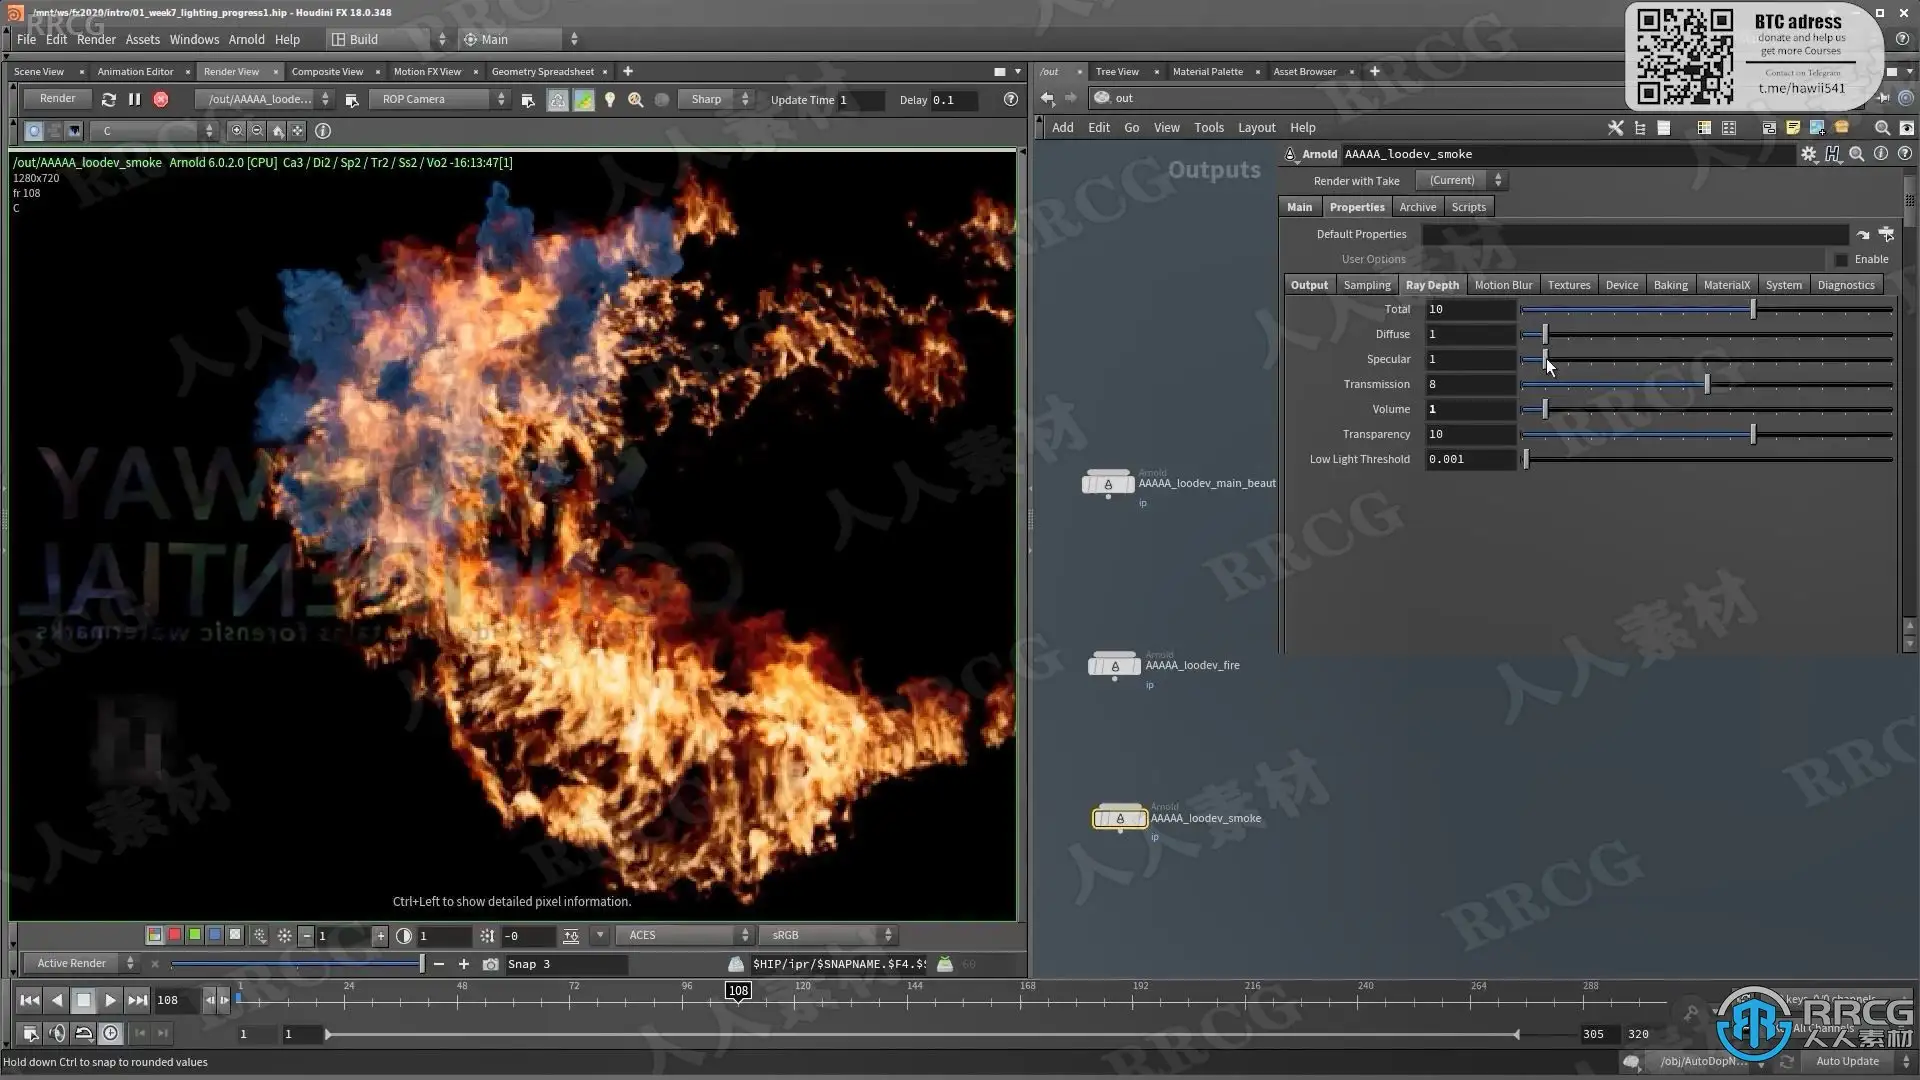Toggle the pin on the network pane
The width and height of the screenshot is (1920, 1080).
[1883, 98]
